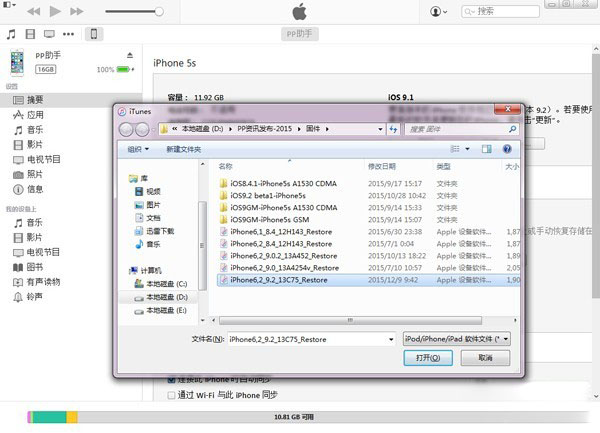Open the file type filter dropdown

457,339
